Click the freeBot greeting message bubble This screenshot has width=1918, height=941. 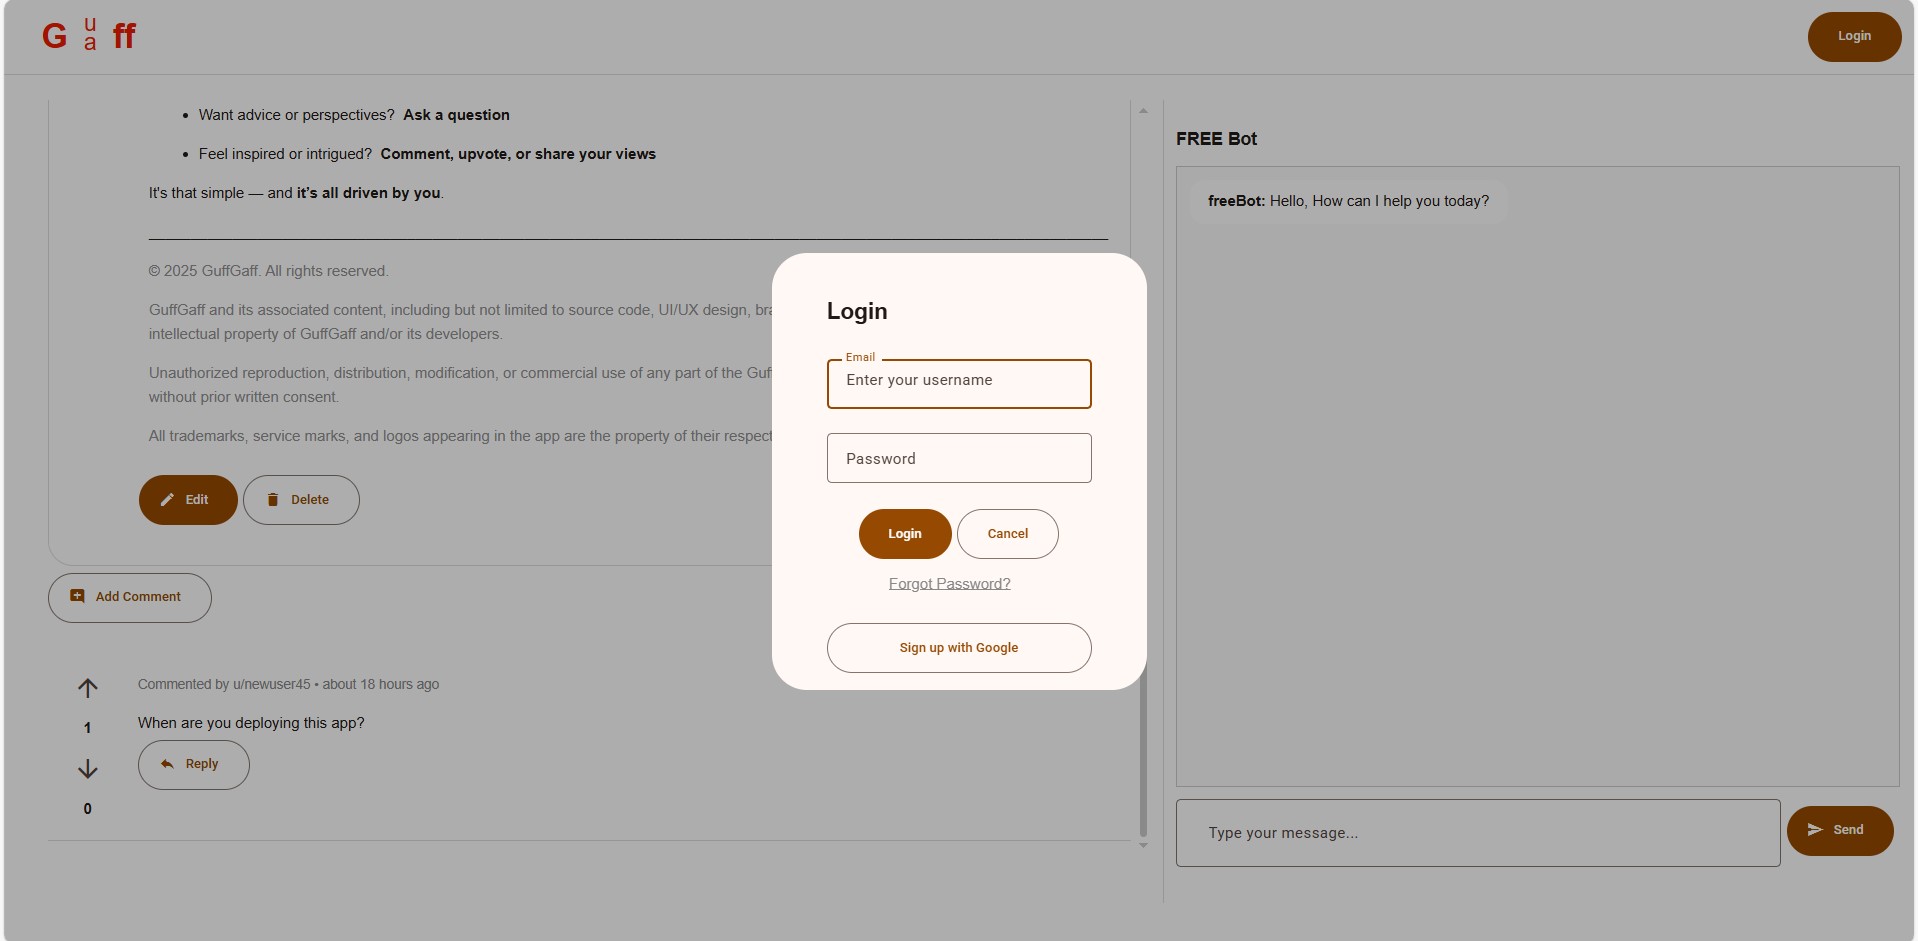1347,201
